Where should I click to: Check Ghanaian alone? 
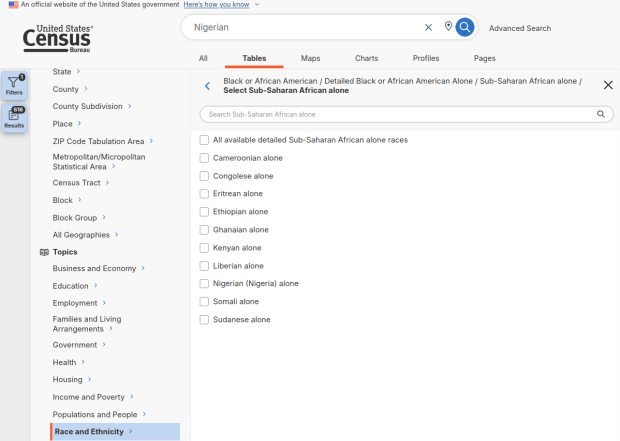204,230
